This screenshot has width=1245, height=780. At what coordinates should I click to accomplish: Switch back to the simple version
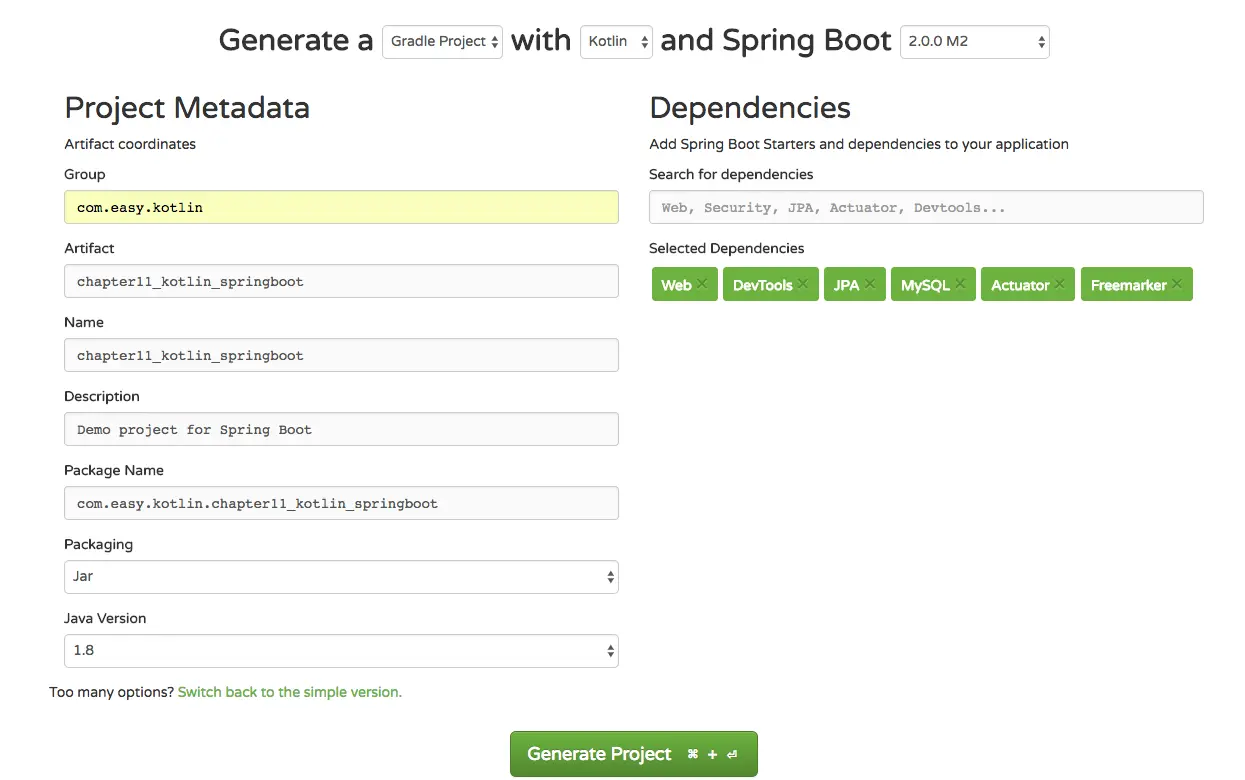coord(289,692)
